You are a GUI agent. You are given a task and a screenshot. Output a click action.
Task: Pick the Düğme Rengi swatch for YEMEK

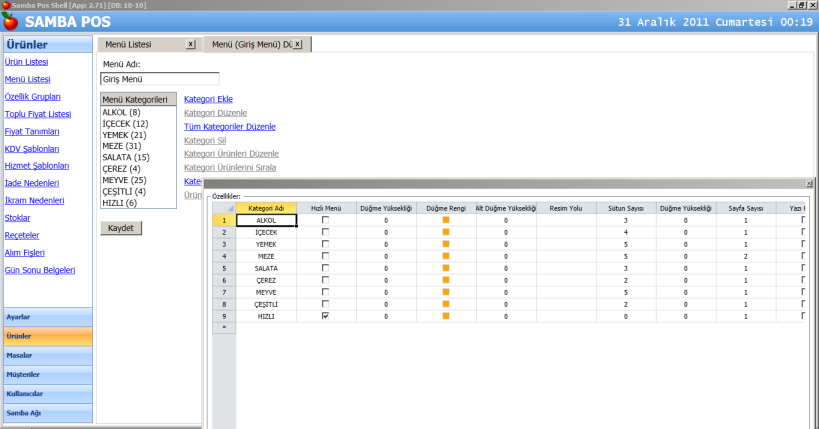tap(446, 243)
